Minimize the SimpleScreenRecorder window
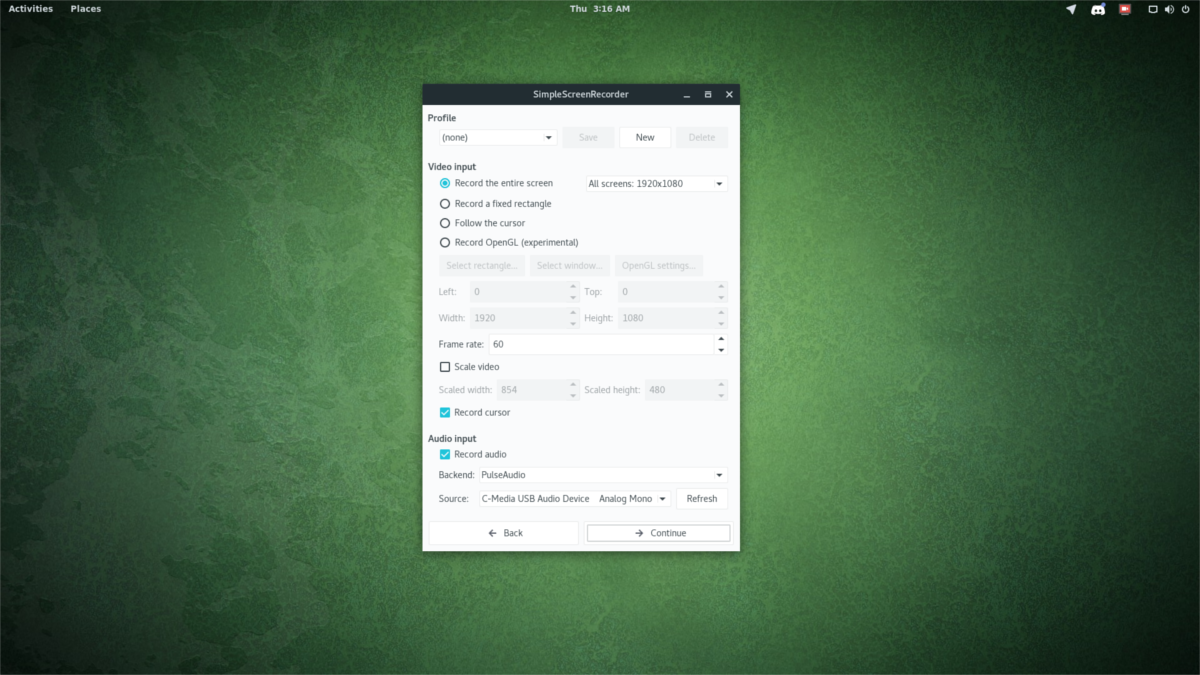Viewport: 1200px width, 675px height. coord(687,95)
